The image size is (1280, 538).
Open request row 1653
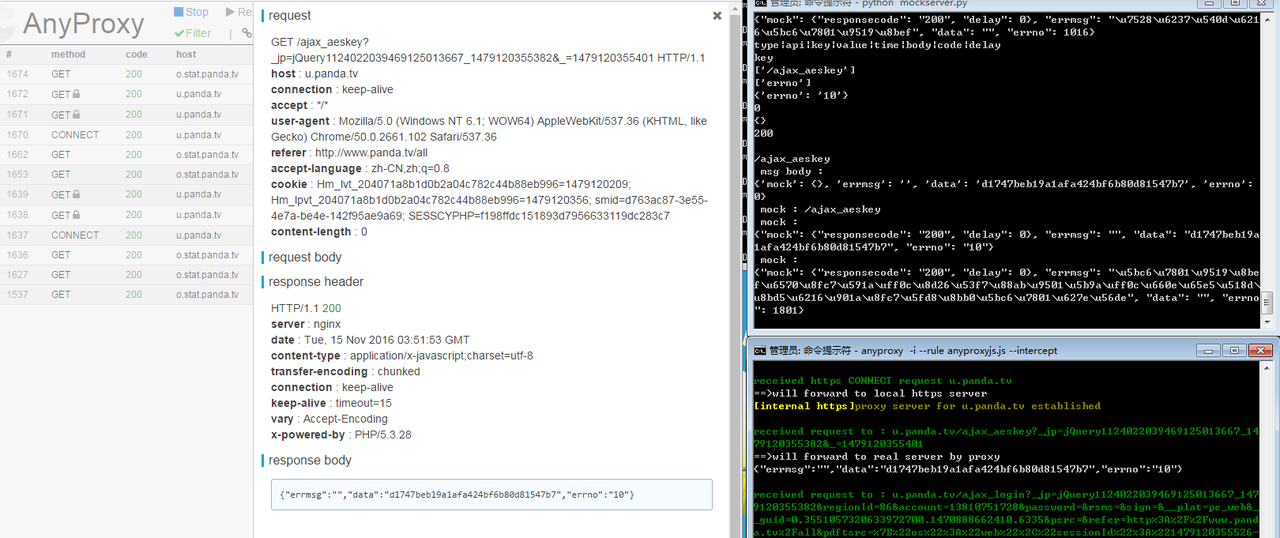click(x=126, y=174)
